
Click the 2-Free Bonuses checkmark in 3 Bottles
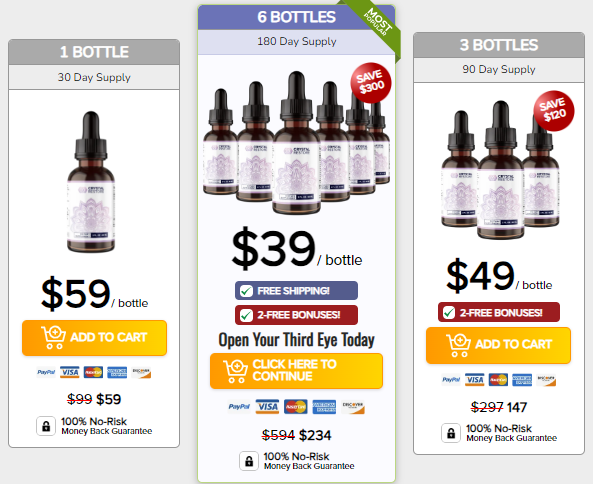pyautogui.click(x=449, y=312)
